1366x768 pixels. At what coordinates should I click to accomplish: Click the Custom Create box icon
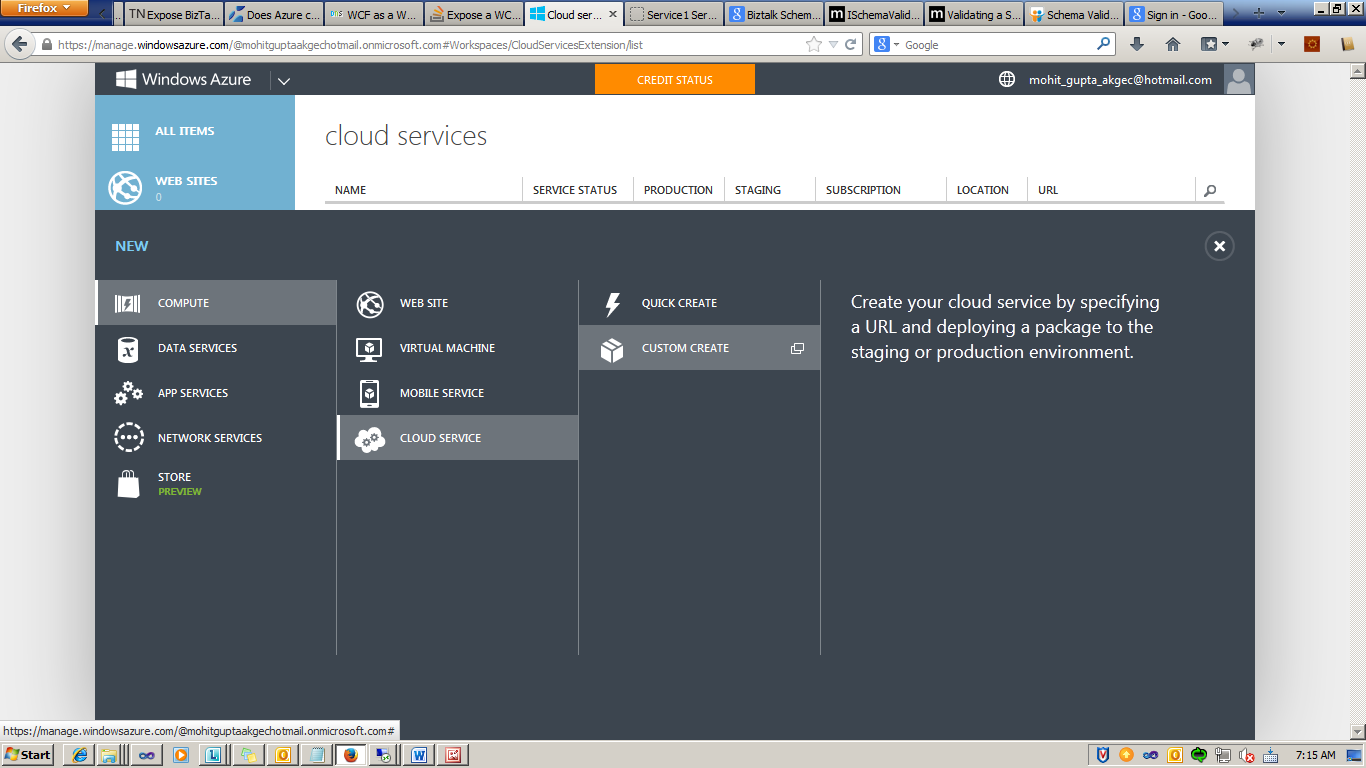pos(612,349)
